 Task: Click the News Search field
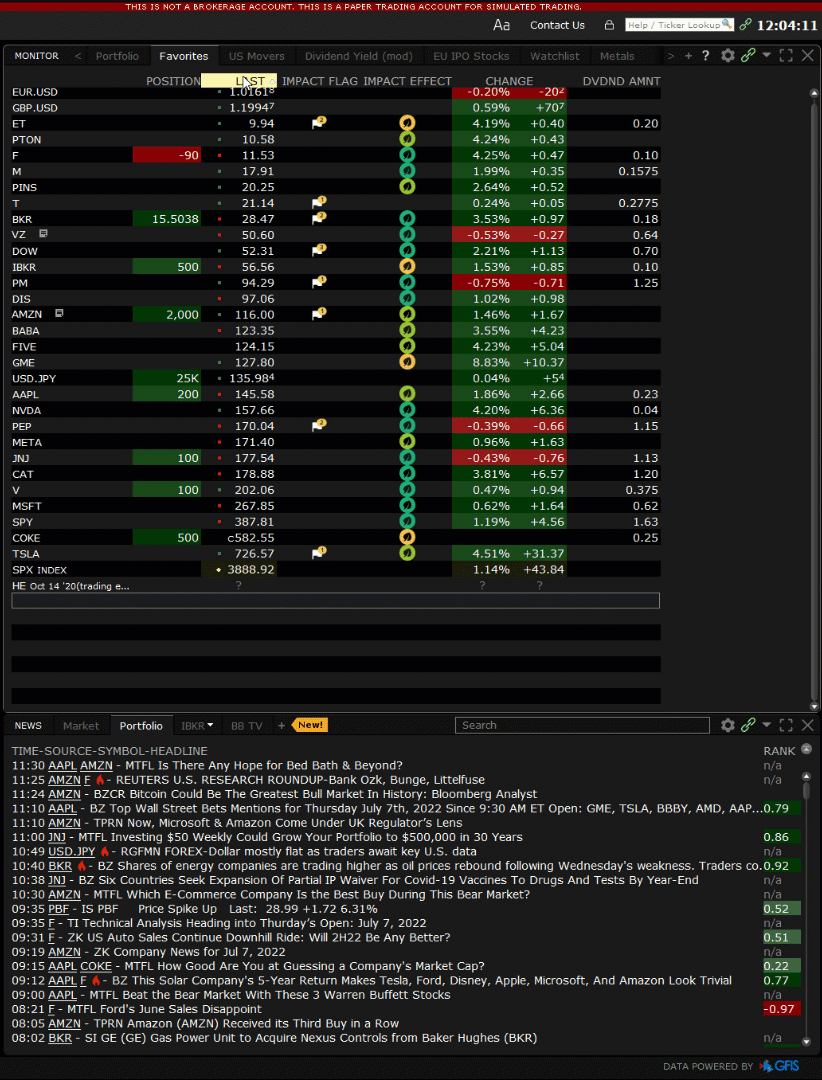(x=582, y=725)
